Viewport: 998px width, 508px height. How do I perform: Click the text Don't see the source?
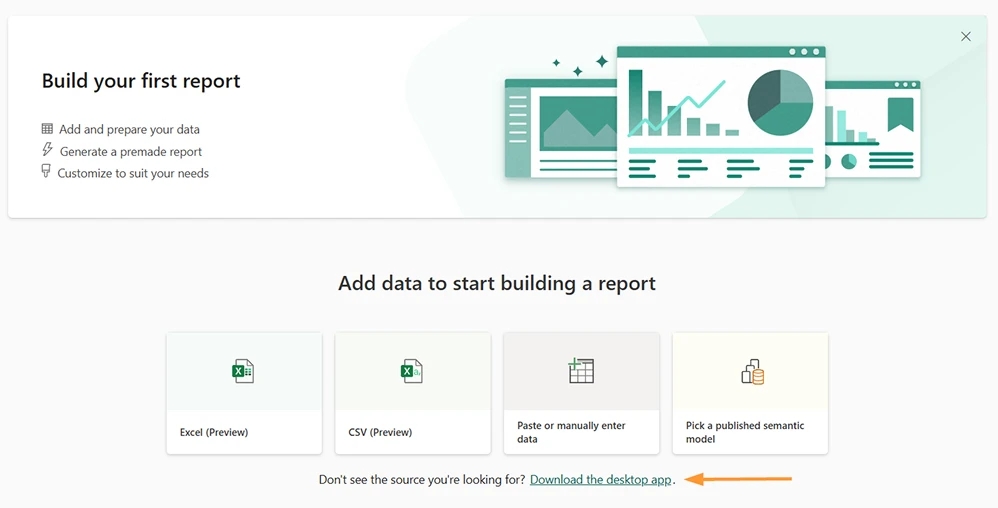(x=422, y=479)
